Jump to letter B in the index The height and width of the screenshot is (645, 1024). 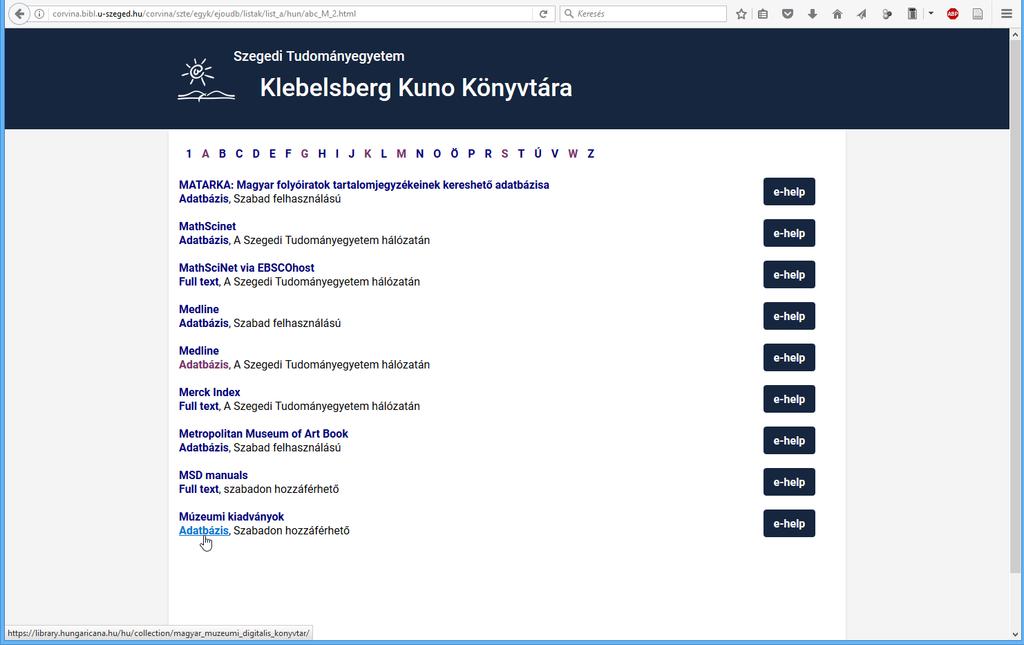click(x=222, y=154)
